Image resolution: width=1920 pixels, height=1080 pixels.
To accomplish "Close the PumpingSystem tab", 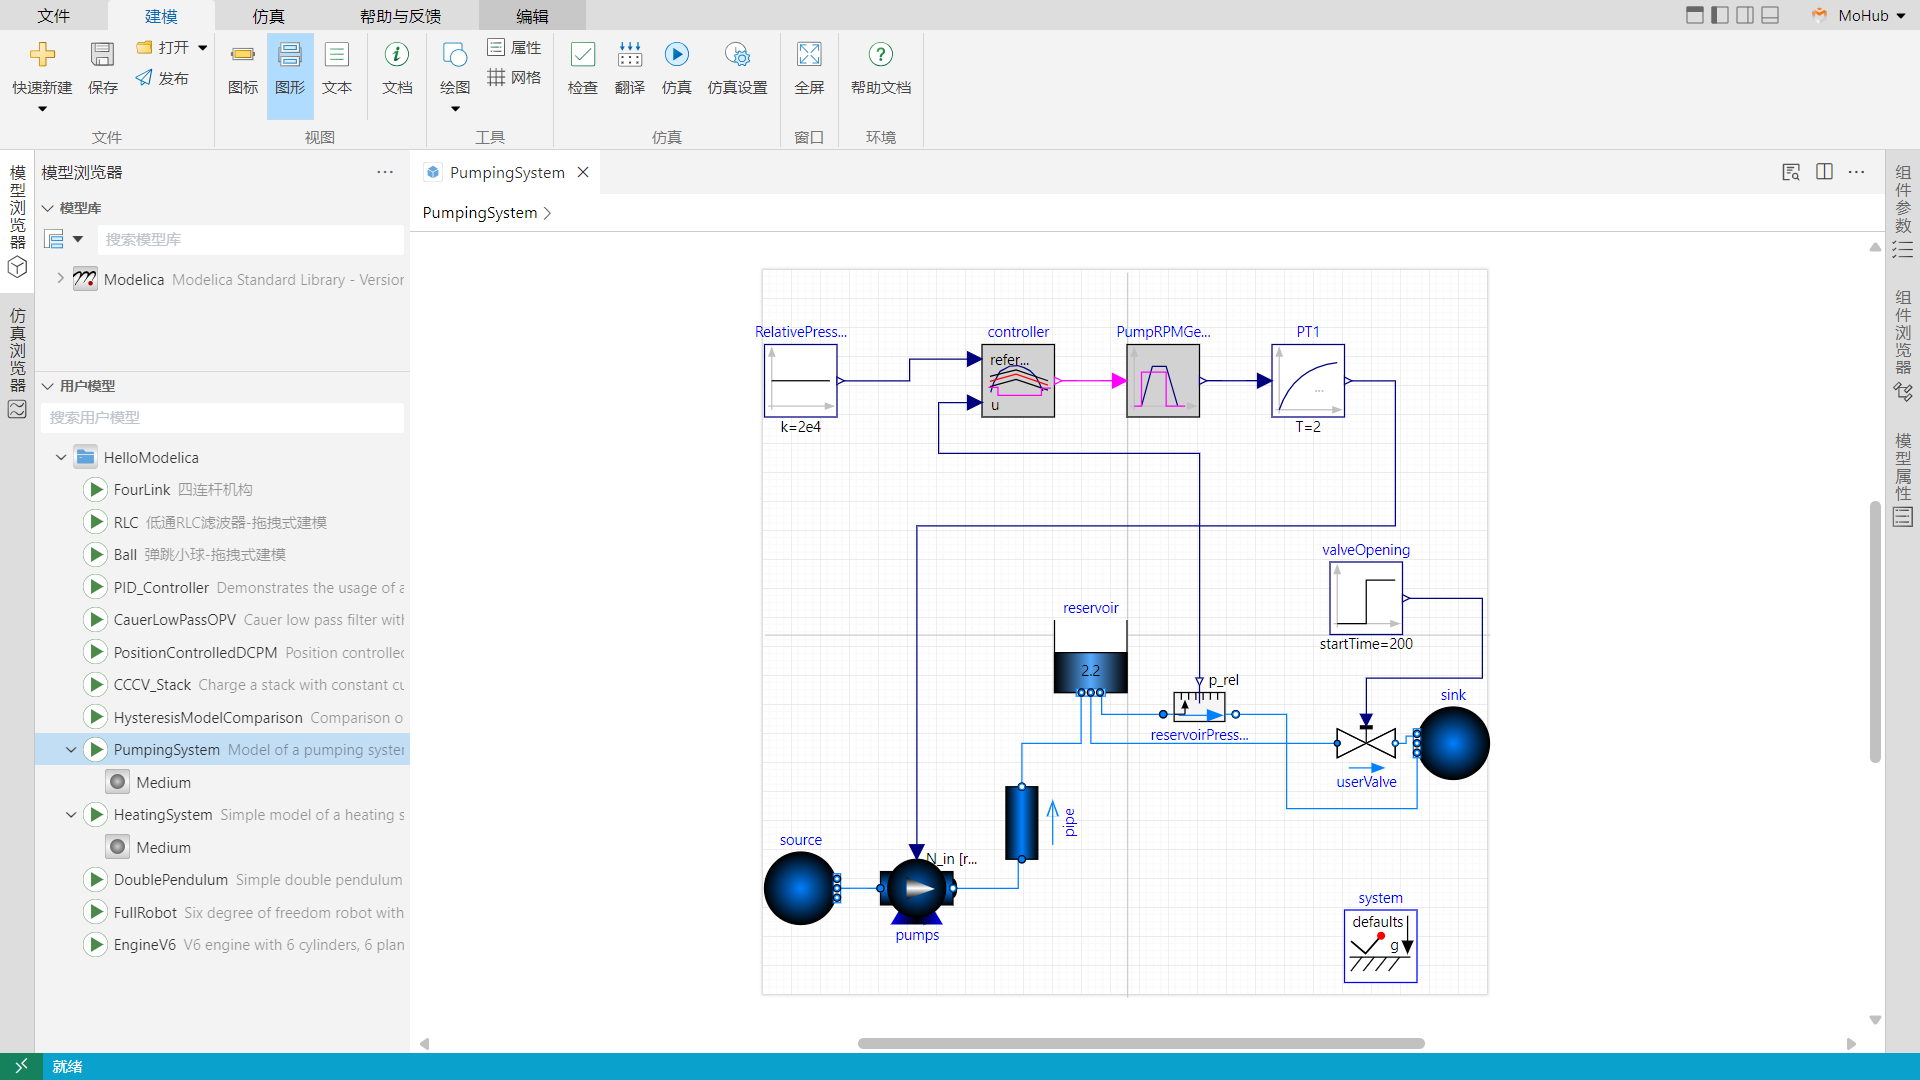I will pyautogui.click(x=583, y=172).
